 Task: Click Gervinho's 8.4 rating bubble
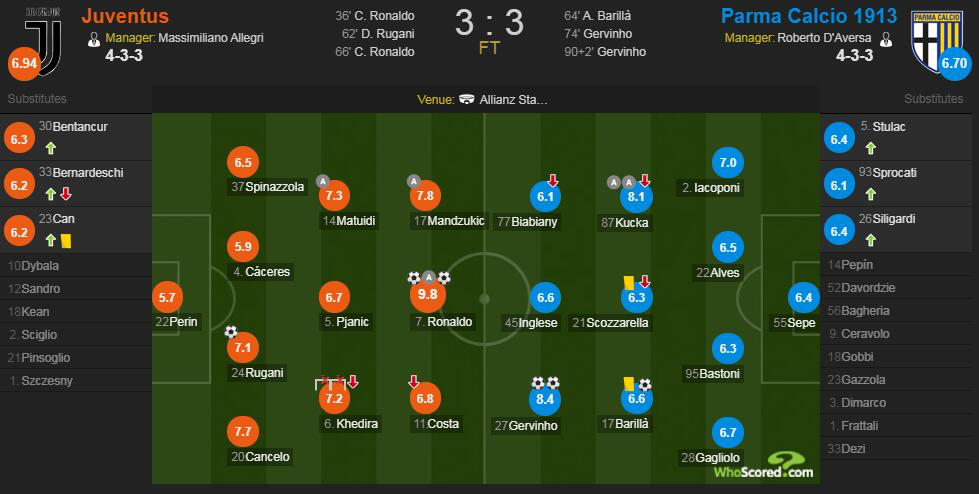click(x=546, y=400)
